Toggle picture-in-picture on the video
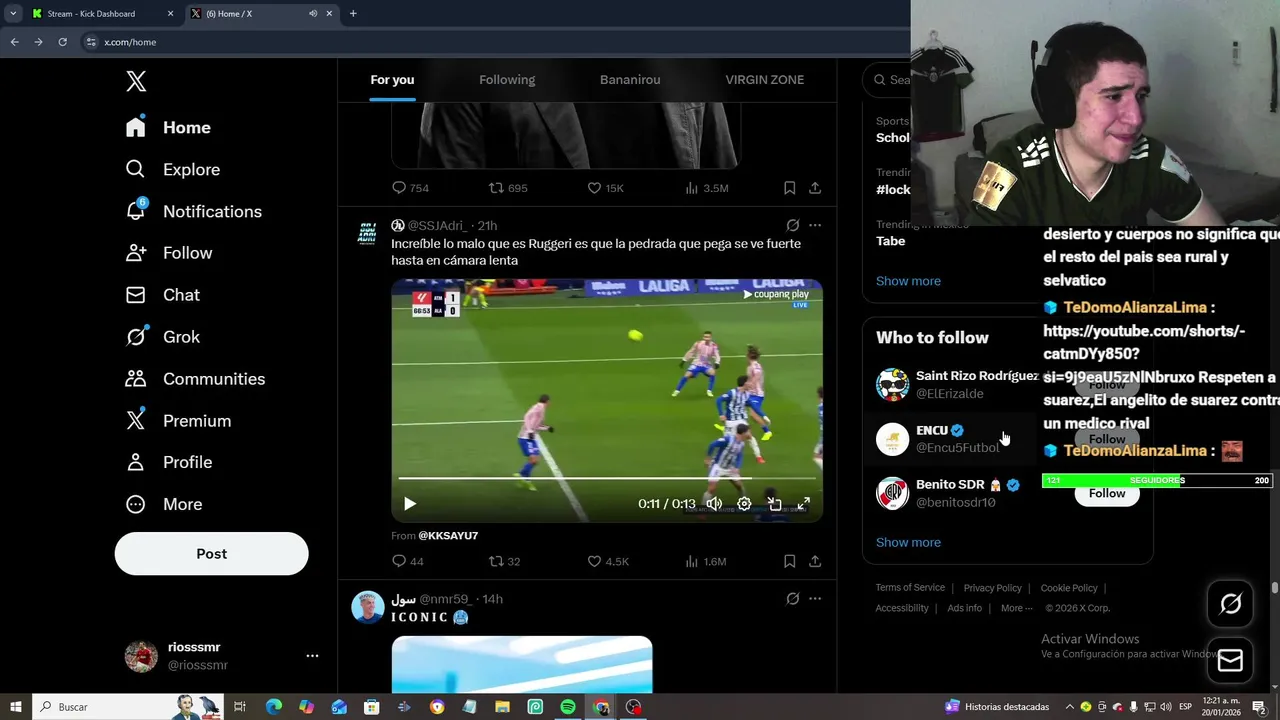The width and height of the screenshot is (1280, 720). (x=774, y=504)
